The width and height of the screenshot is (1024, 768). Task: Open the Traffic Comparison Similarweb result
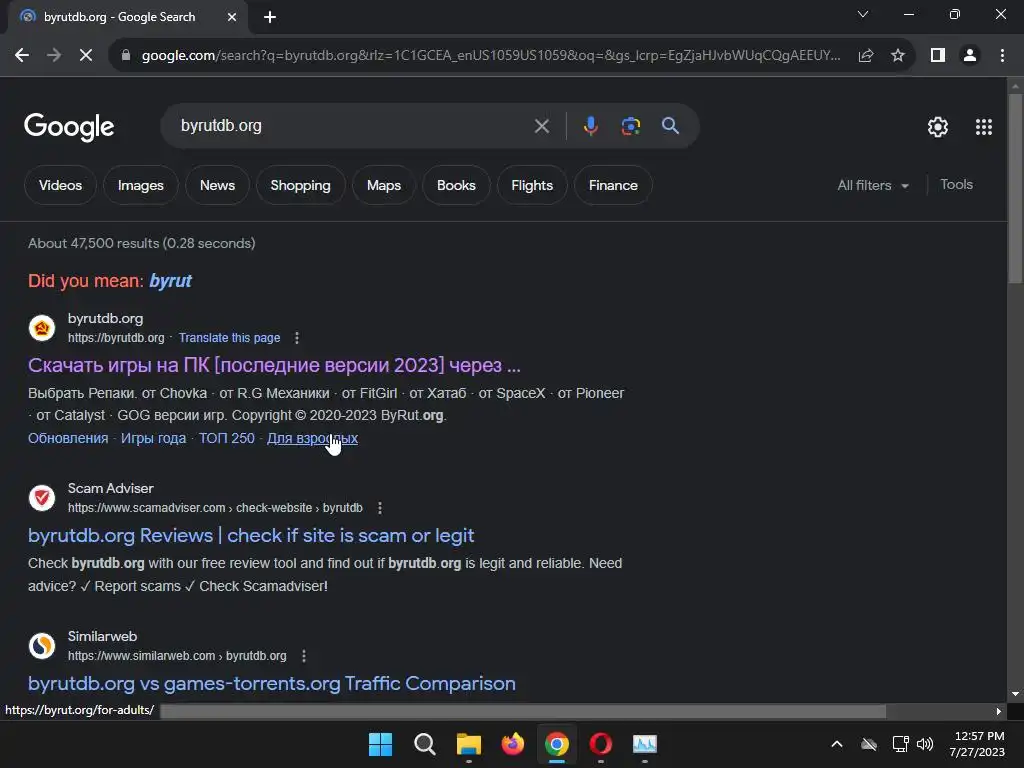click(x=272, y=684)
